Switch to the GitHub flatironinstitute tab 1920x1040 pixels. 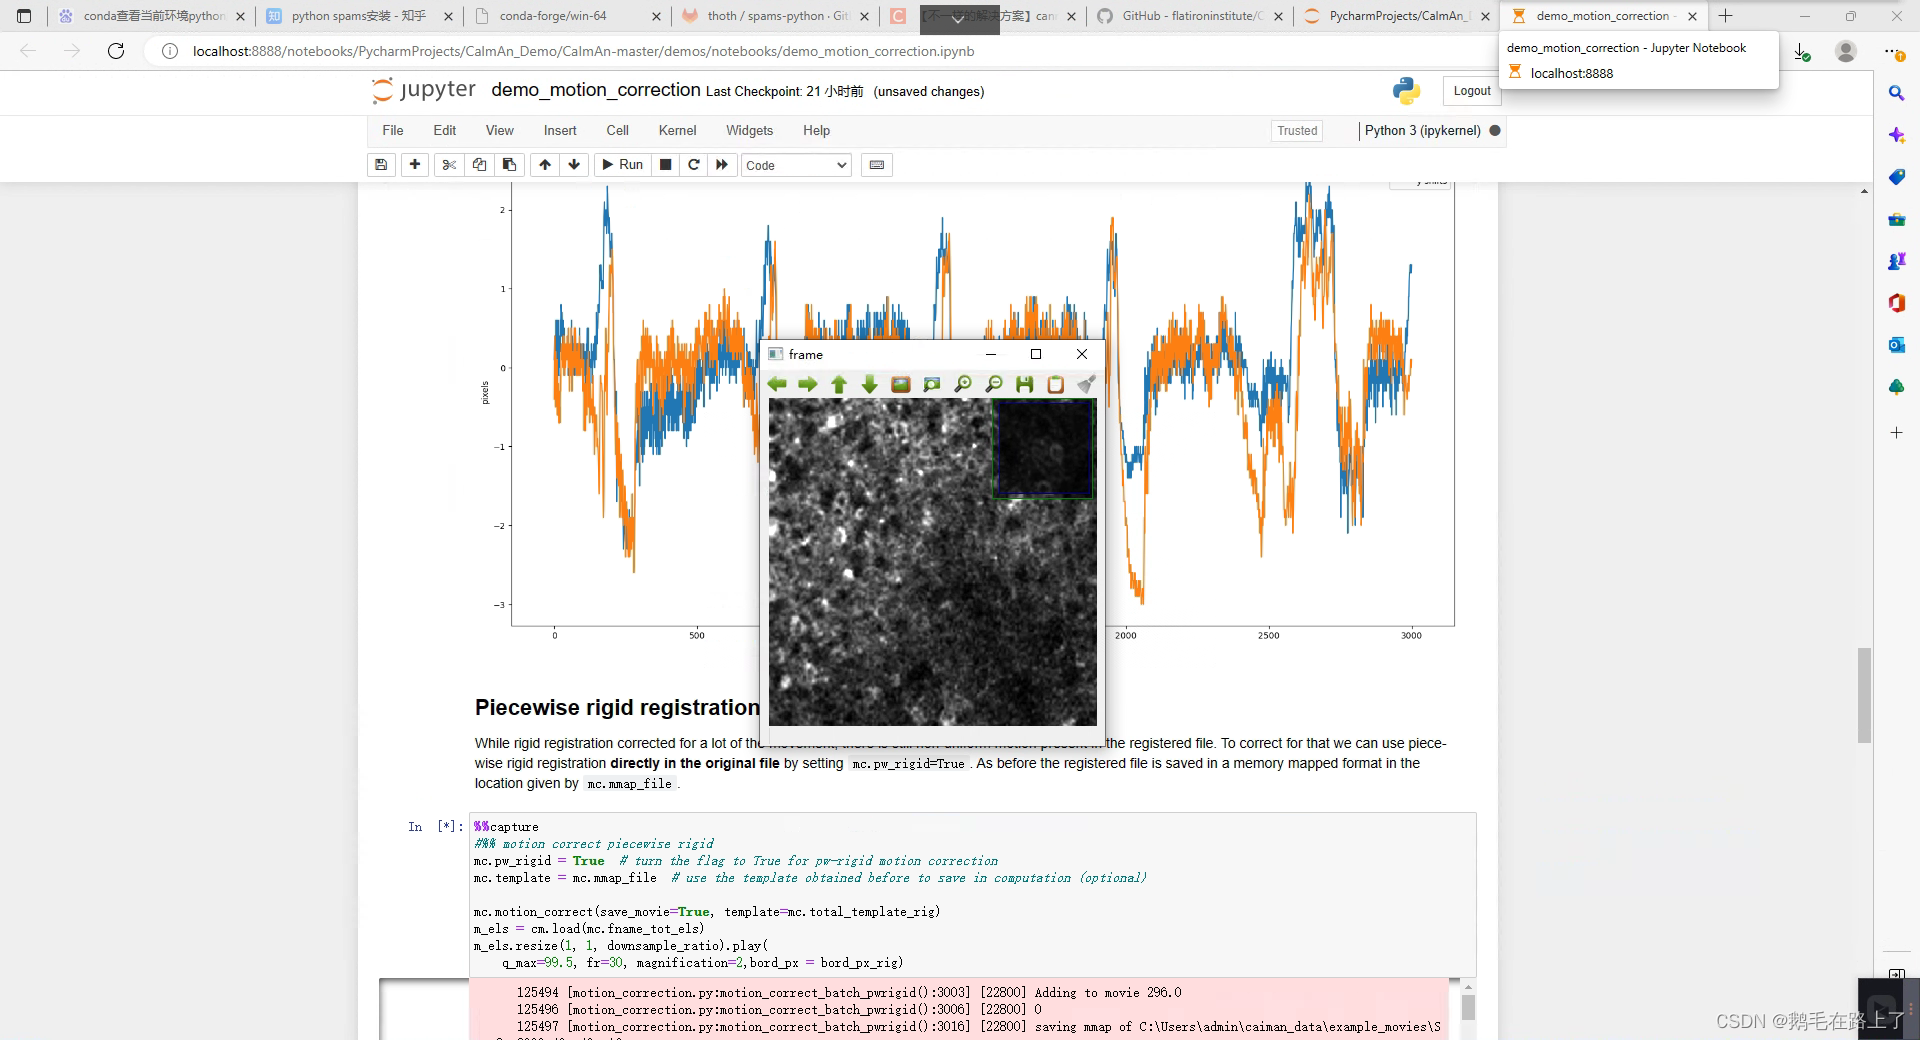point(1190,16)
